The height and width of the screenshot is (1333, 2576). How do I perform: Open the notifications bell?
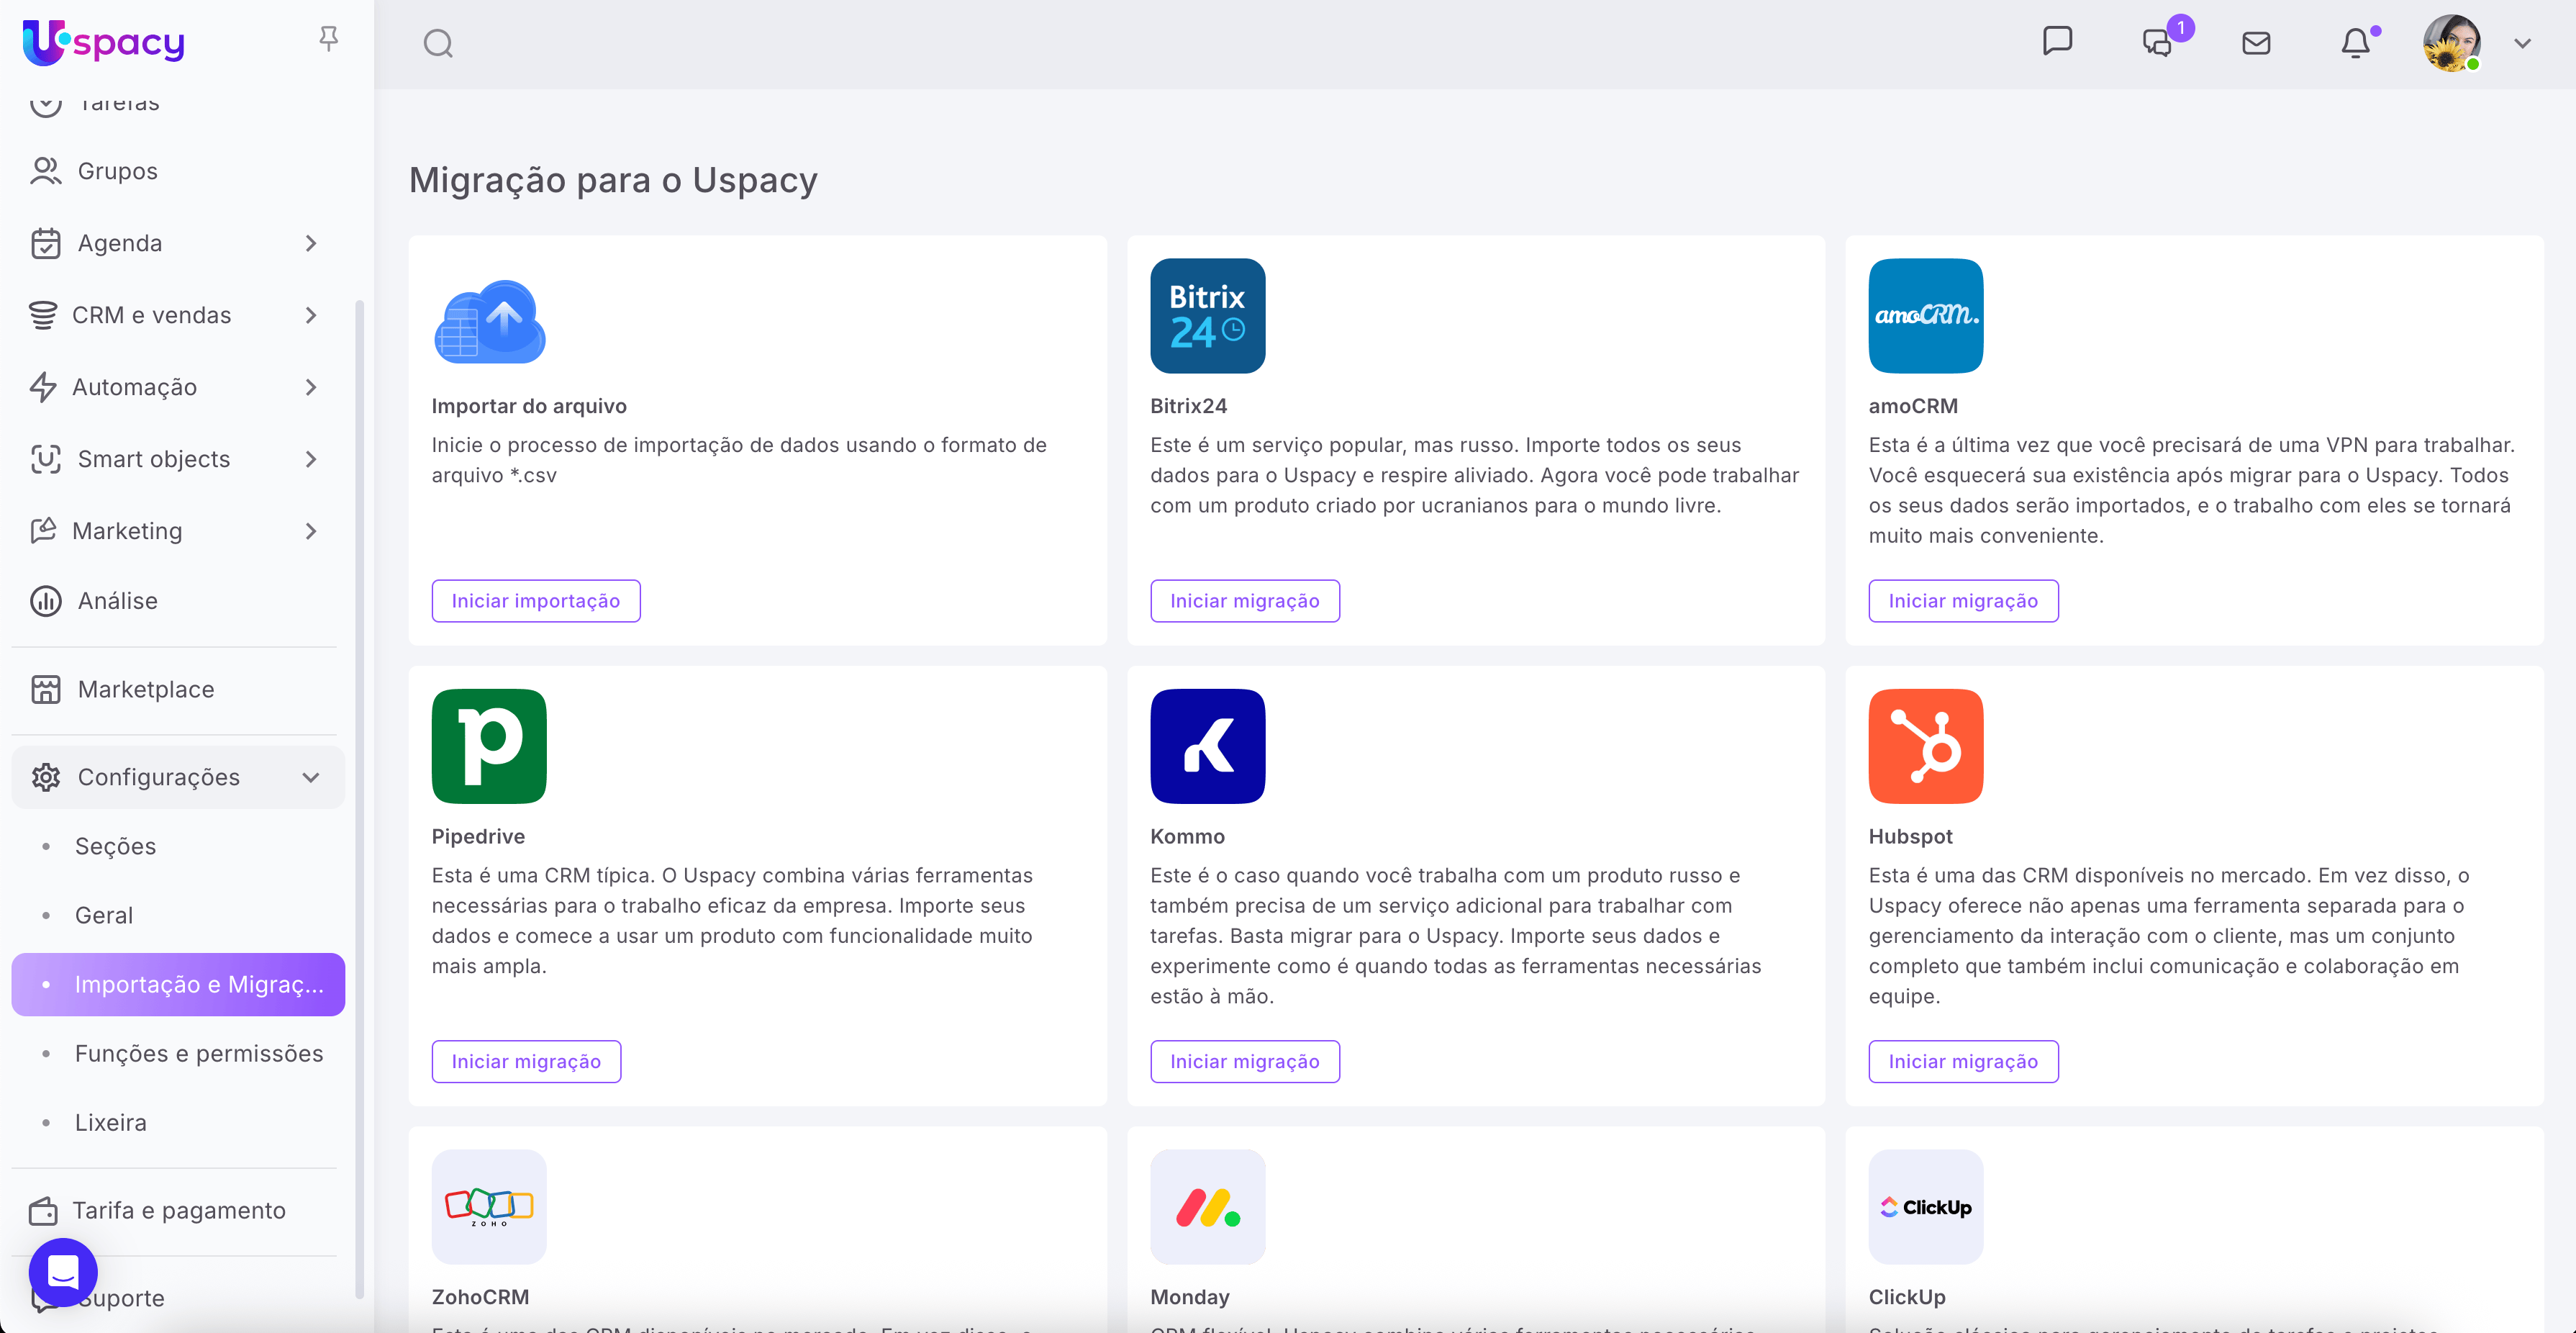(2355, 43)
